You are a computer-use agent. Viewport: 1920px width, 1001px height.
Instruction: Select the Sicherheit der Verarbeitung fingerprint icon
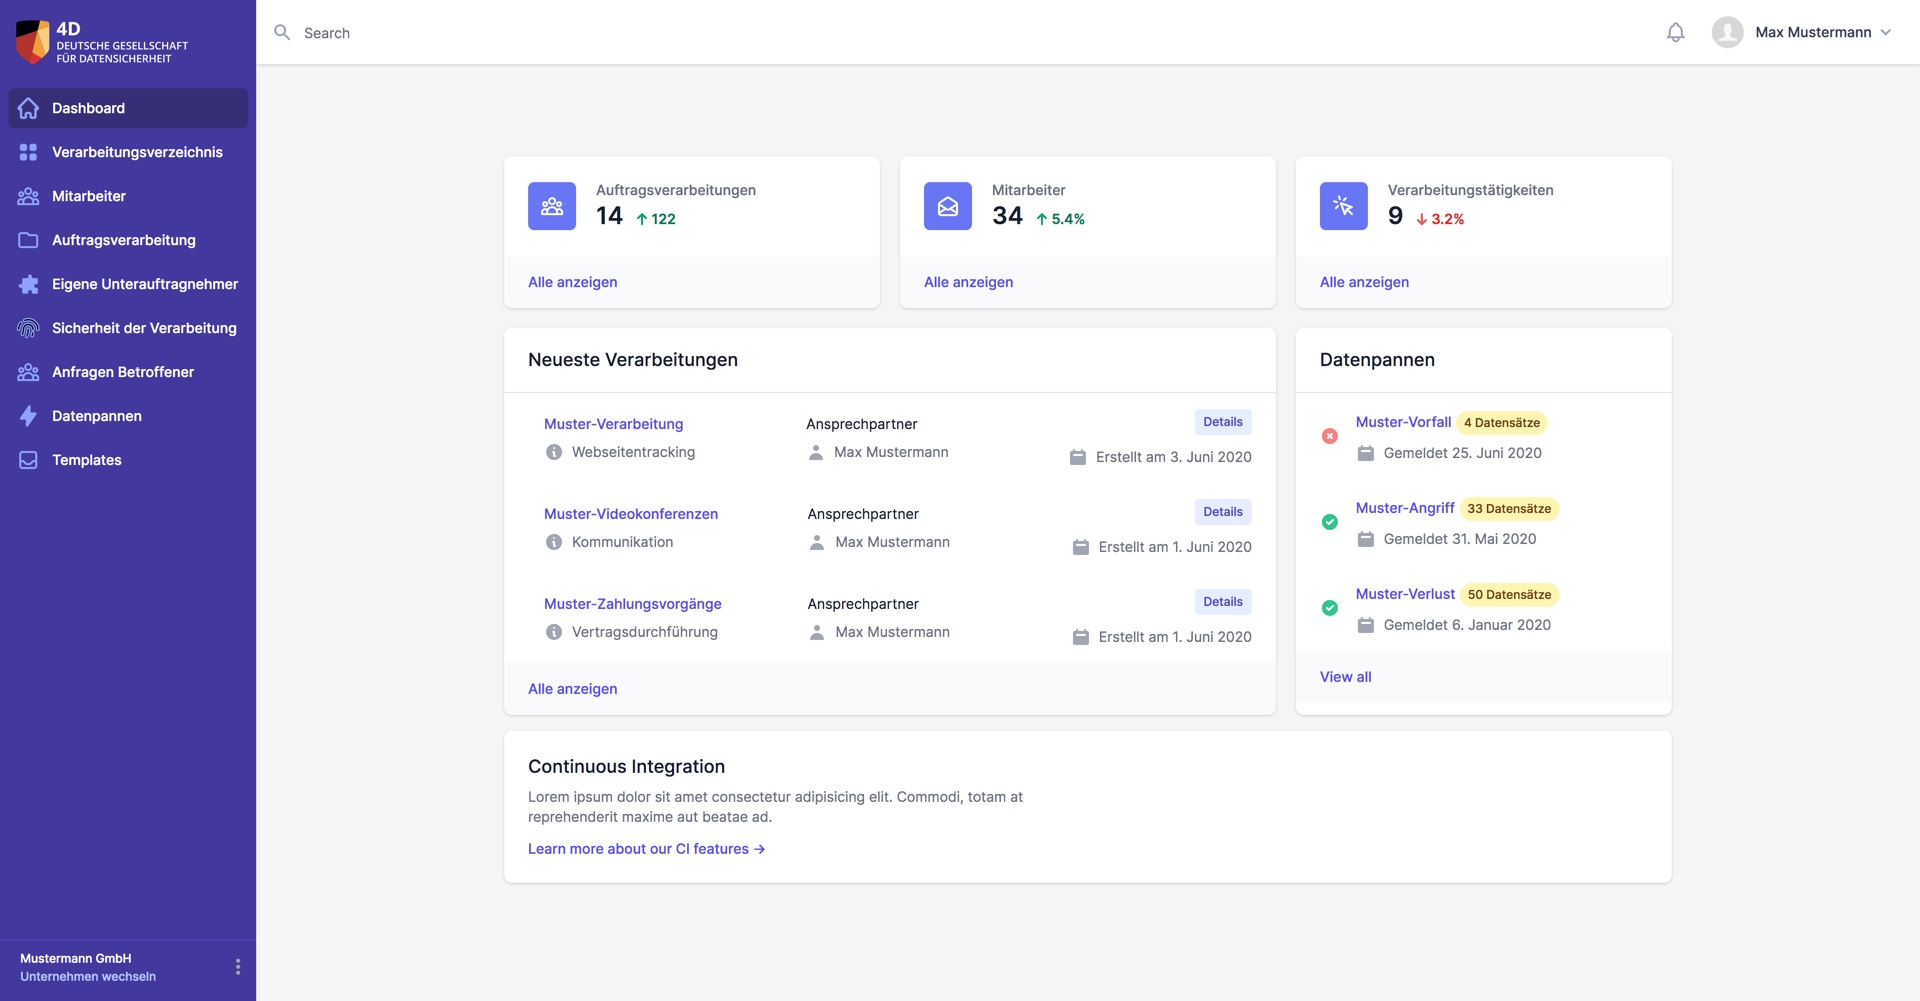(27, 328)
